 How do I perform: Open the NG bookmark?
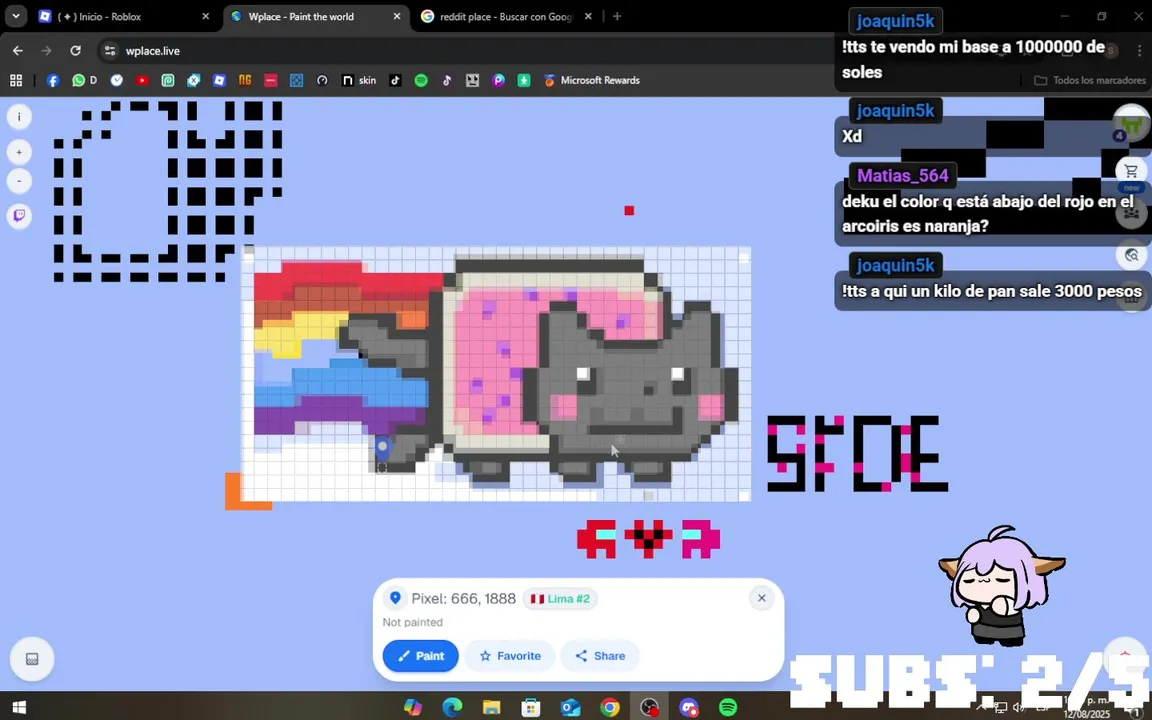coord(245,80)
